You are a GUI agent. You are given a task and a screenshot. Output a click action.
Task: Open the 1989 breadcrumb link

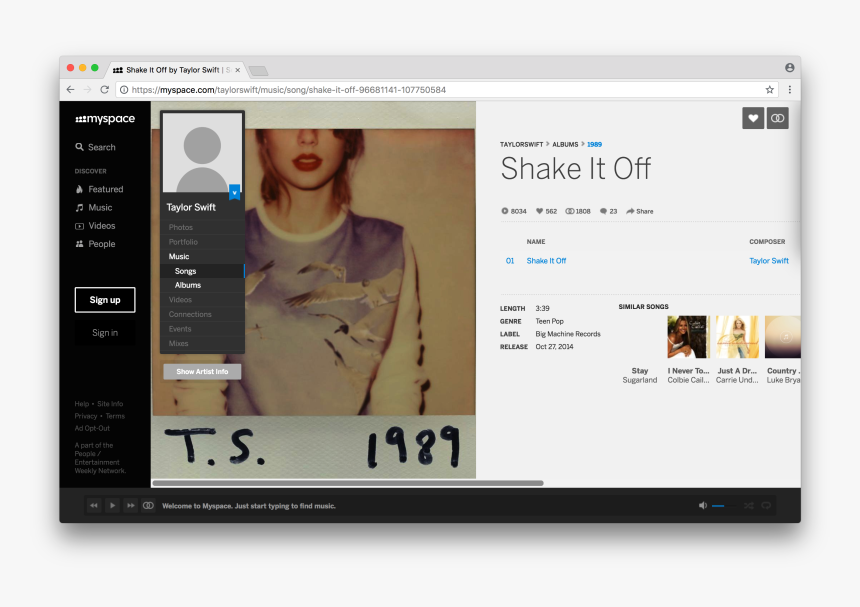point(595,144)
